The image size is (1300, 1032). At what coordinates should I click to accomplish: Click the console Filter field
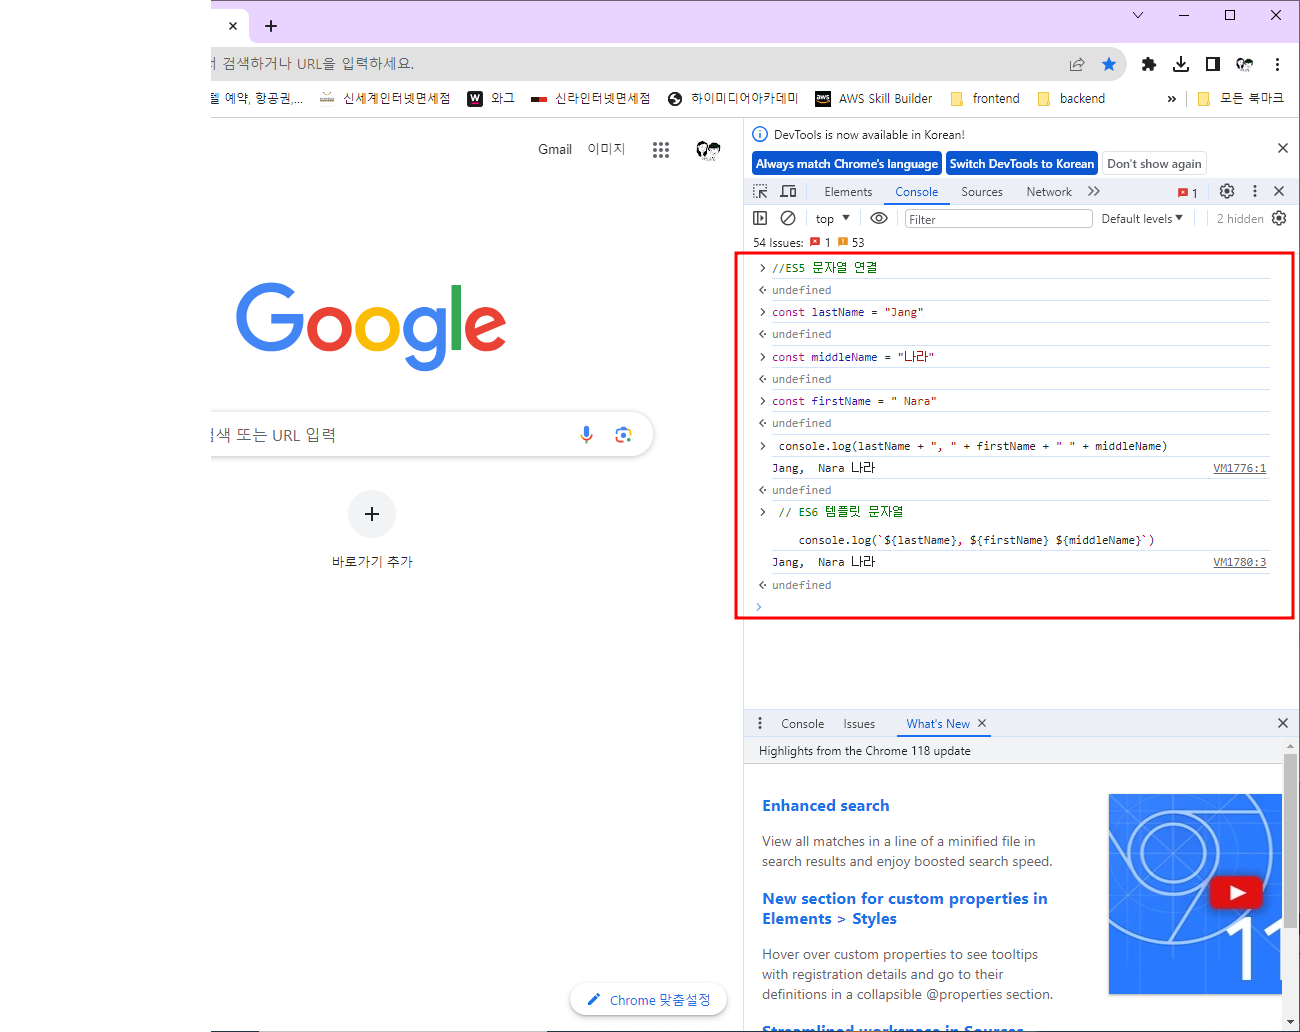click(x=998, y=219)
